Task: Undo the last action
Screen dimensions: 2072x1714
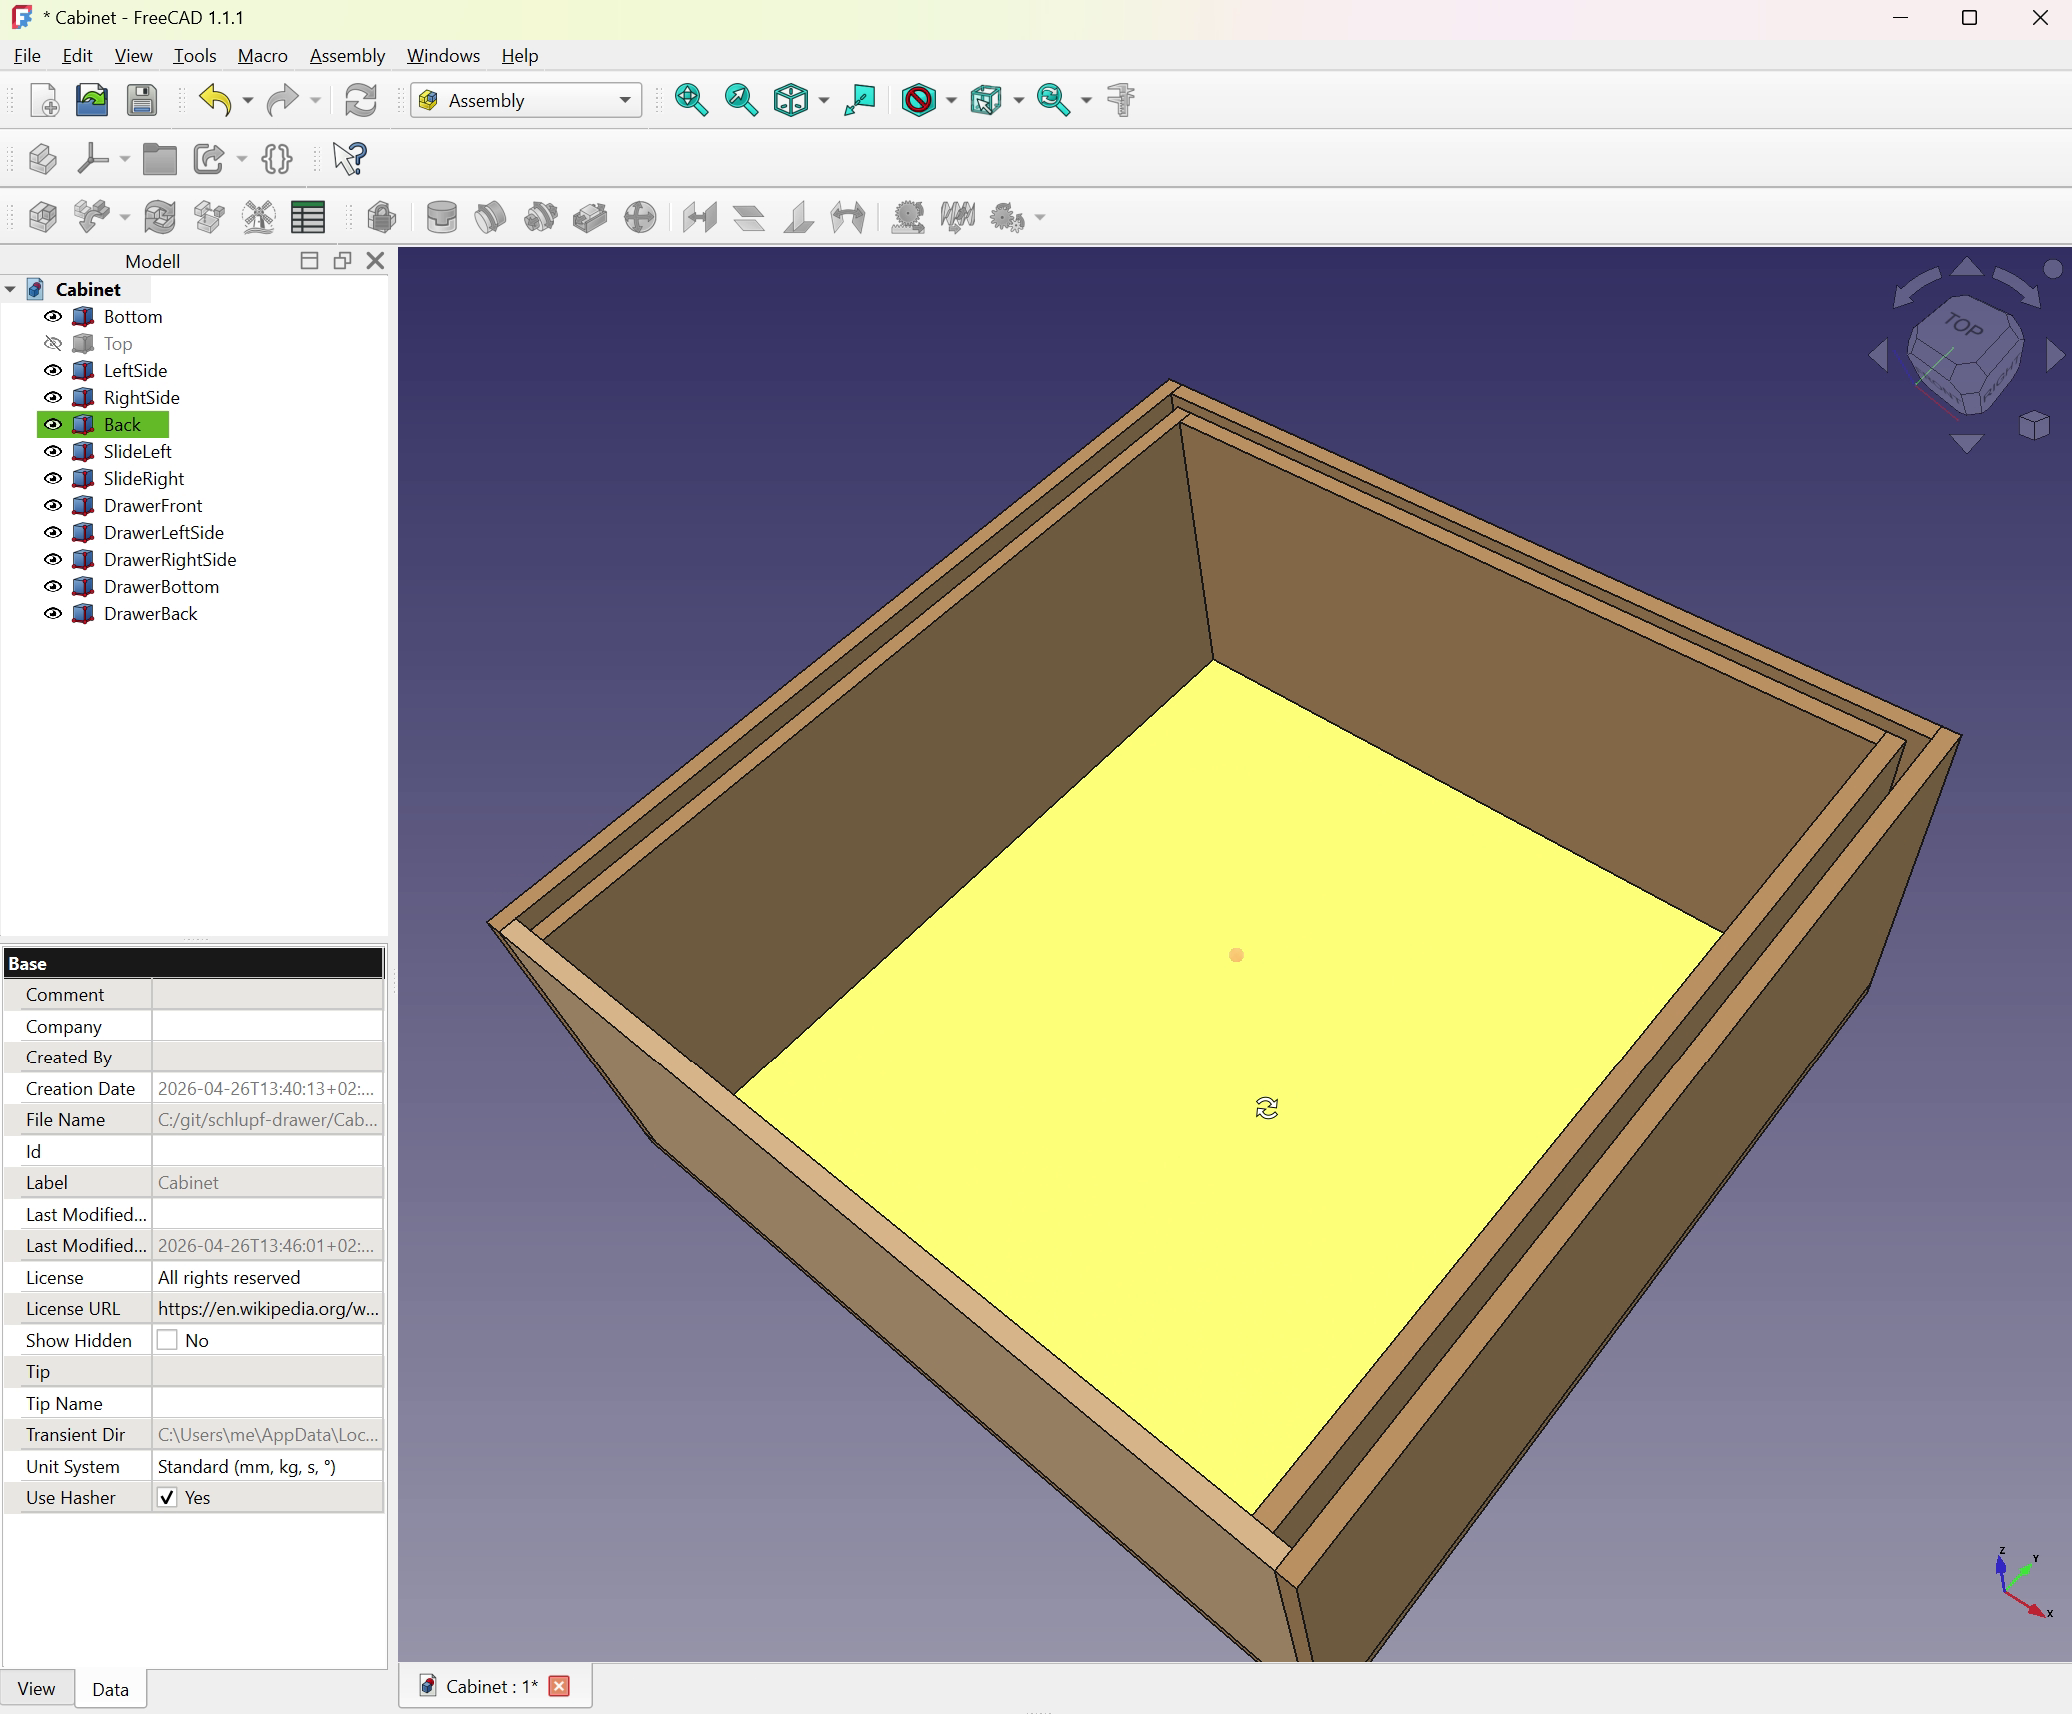Action: pyautogui.click(x=215, y=100)
